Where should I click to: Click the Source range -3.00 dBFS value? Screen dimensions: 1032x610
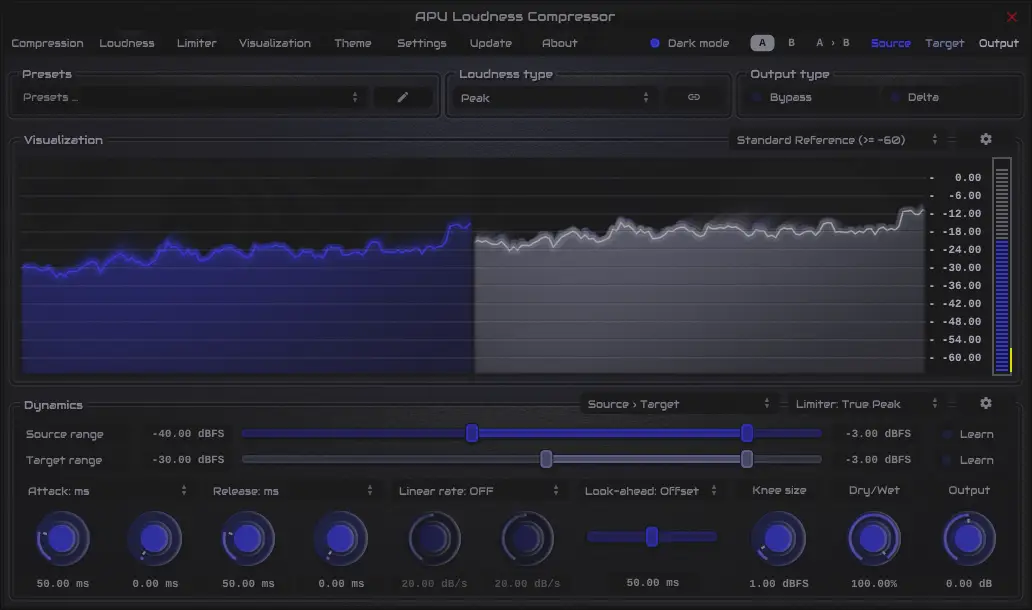pyautogui.click(x=879, y=434)
